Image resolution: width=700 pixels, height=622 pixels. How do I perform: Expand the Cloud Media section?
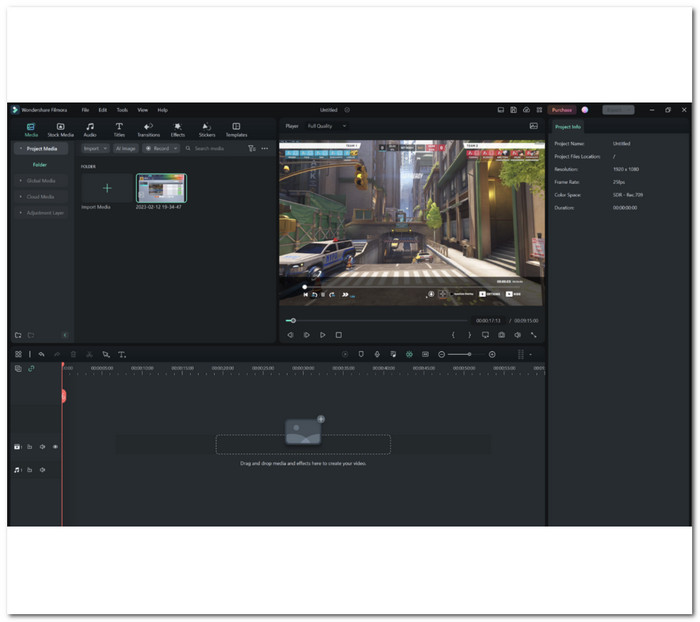click(21, 197)
